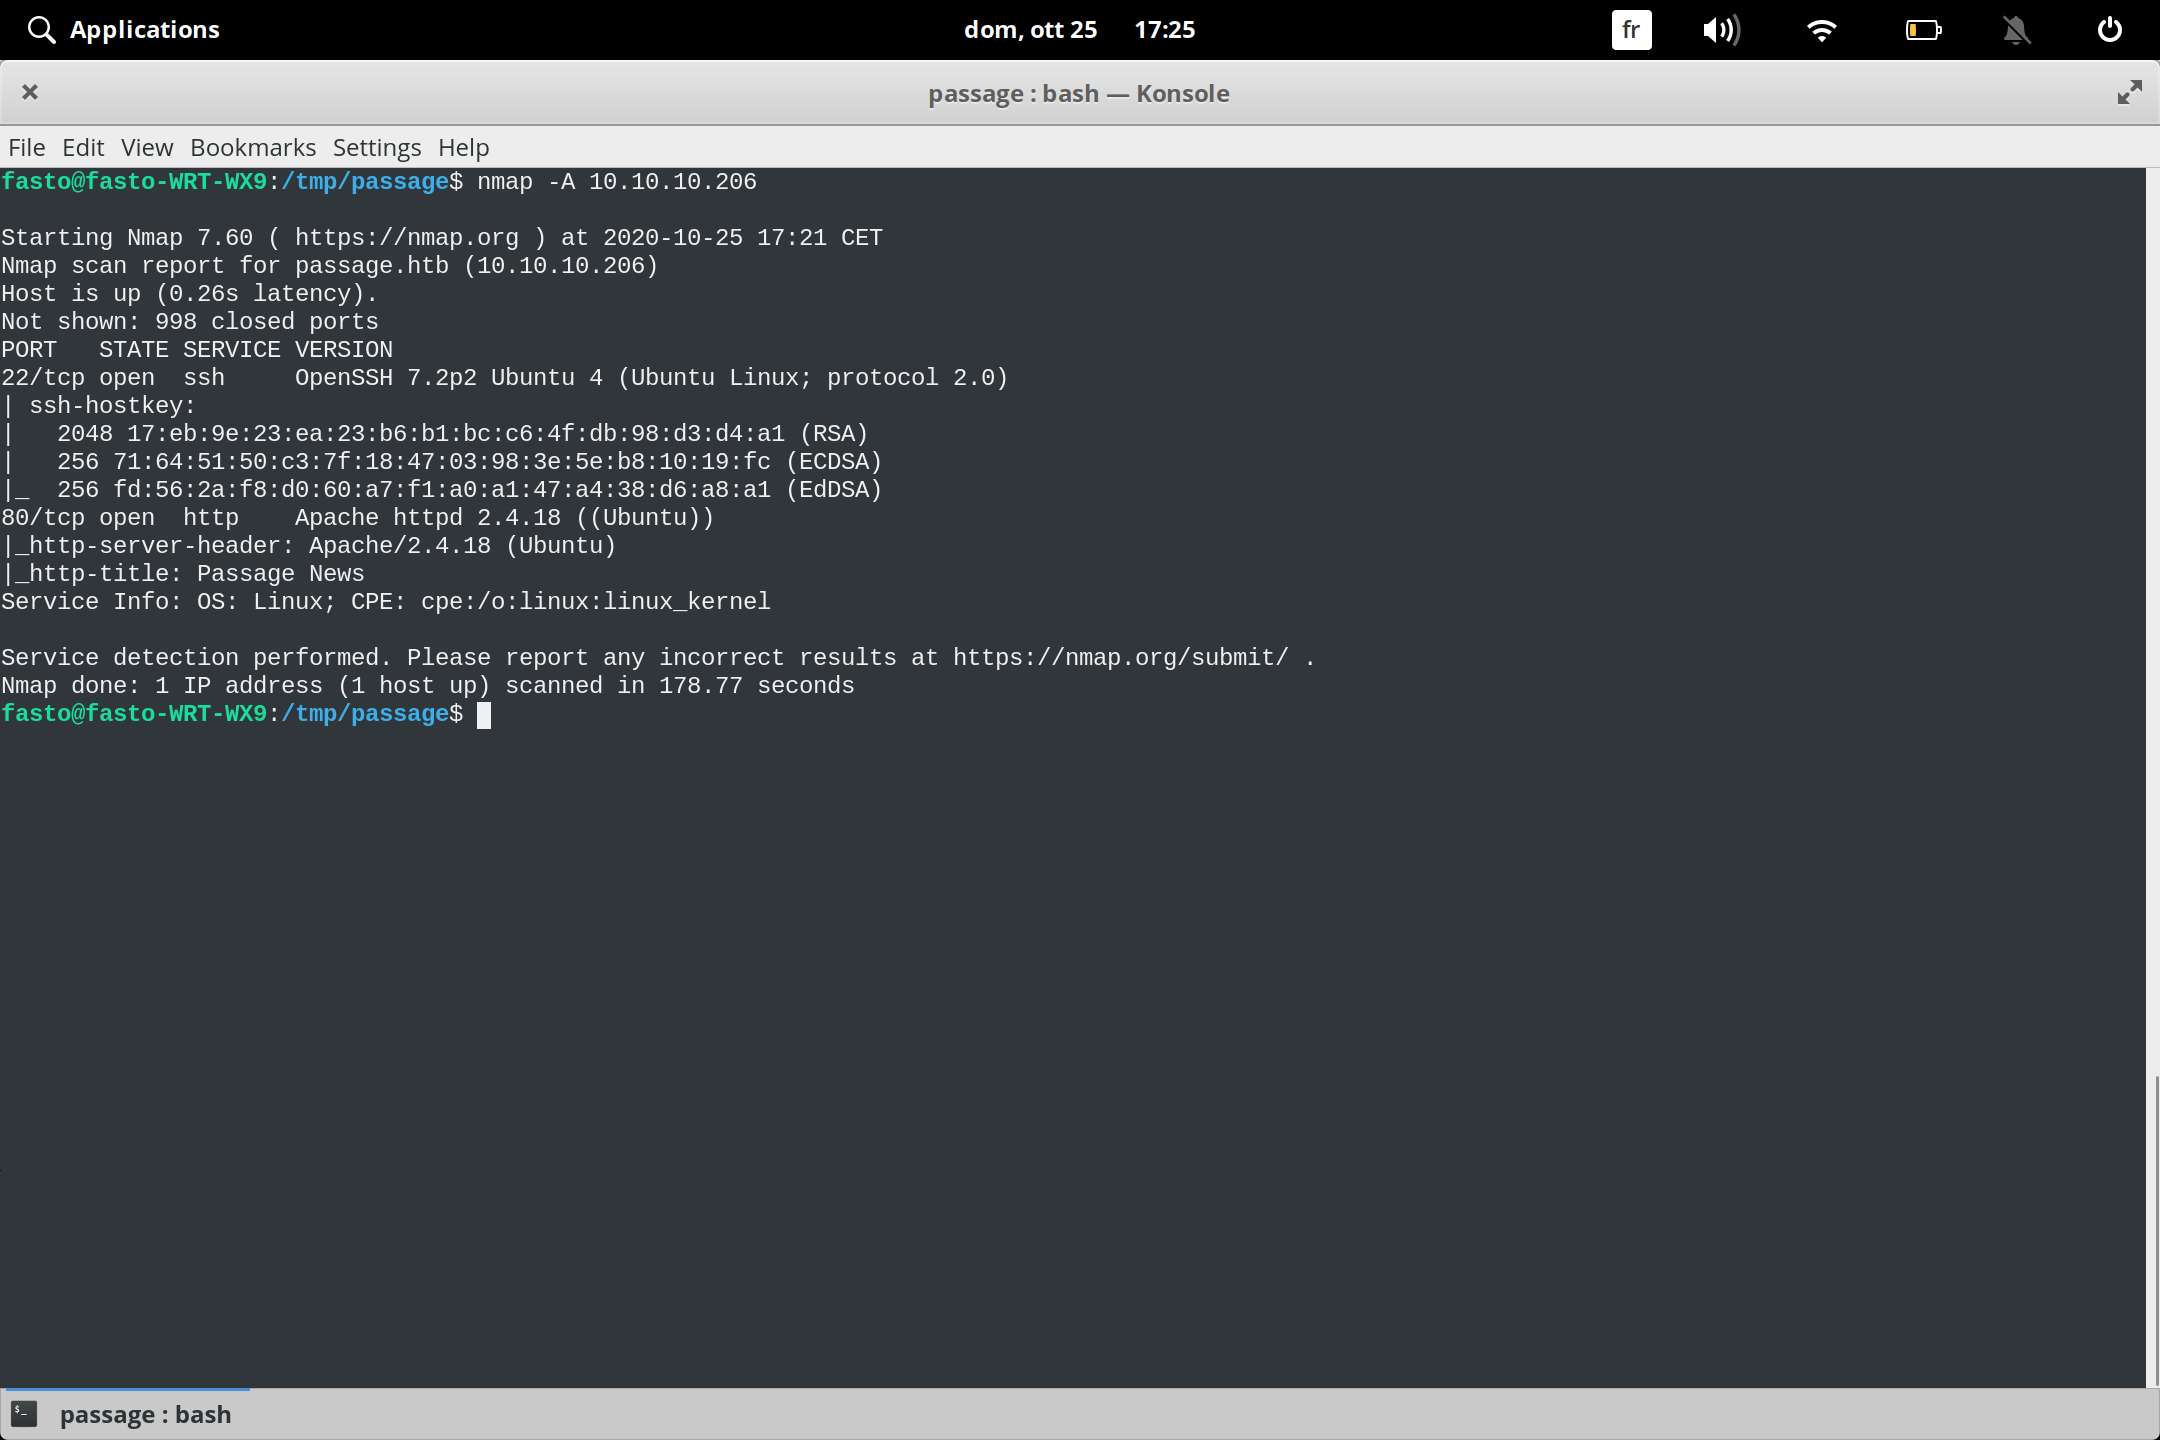Open the View menu
The image size is (2160, 1440).
[x=146, y=147]
